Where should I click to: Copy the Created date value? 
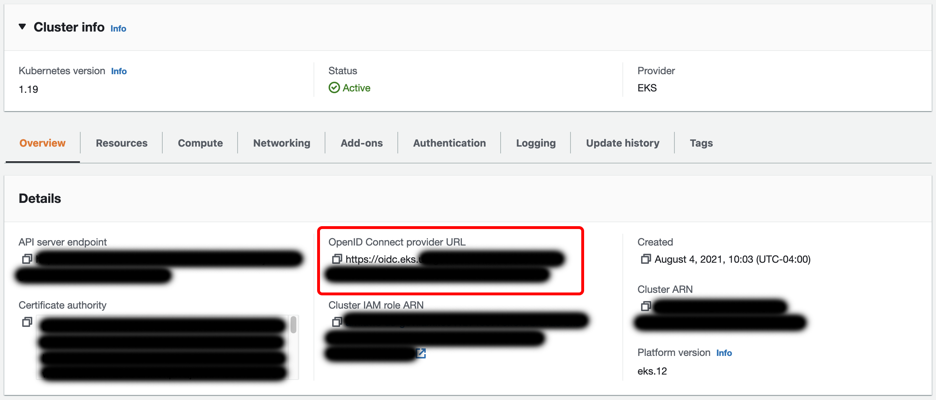646,259
